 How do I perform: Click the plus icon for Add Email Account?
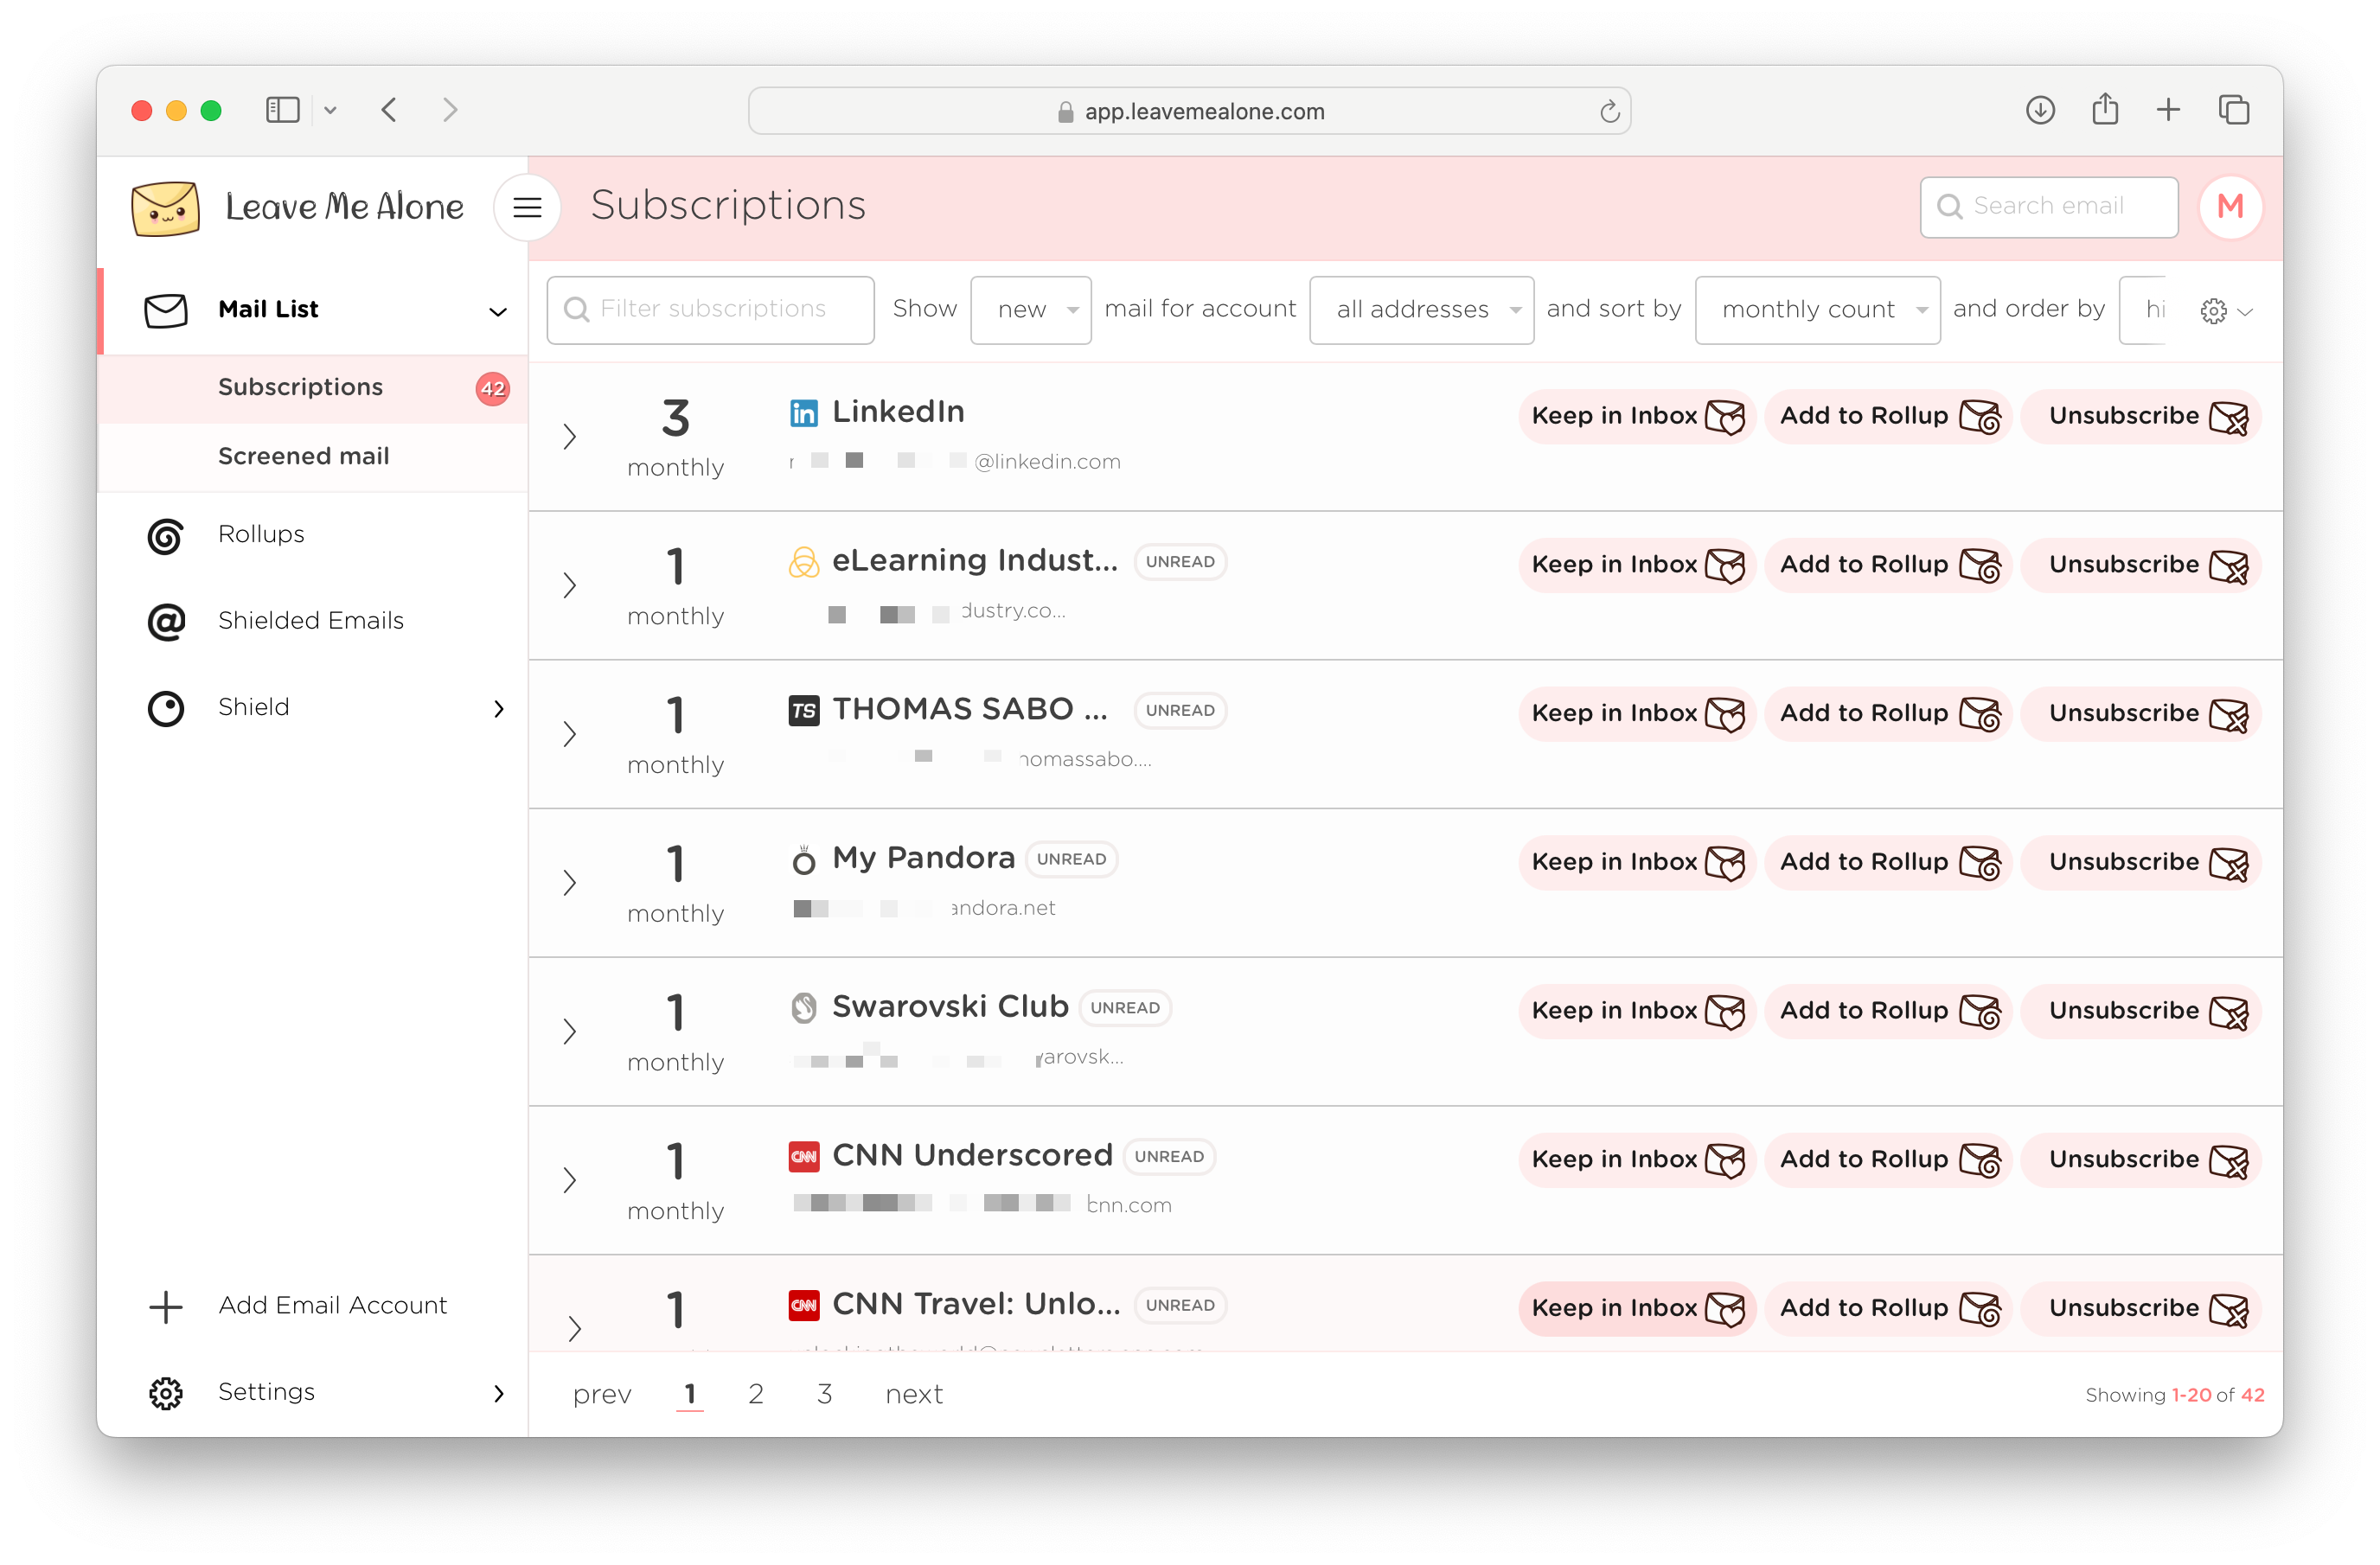click(x=166, y=1306)
